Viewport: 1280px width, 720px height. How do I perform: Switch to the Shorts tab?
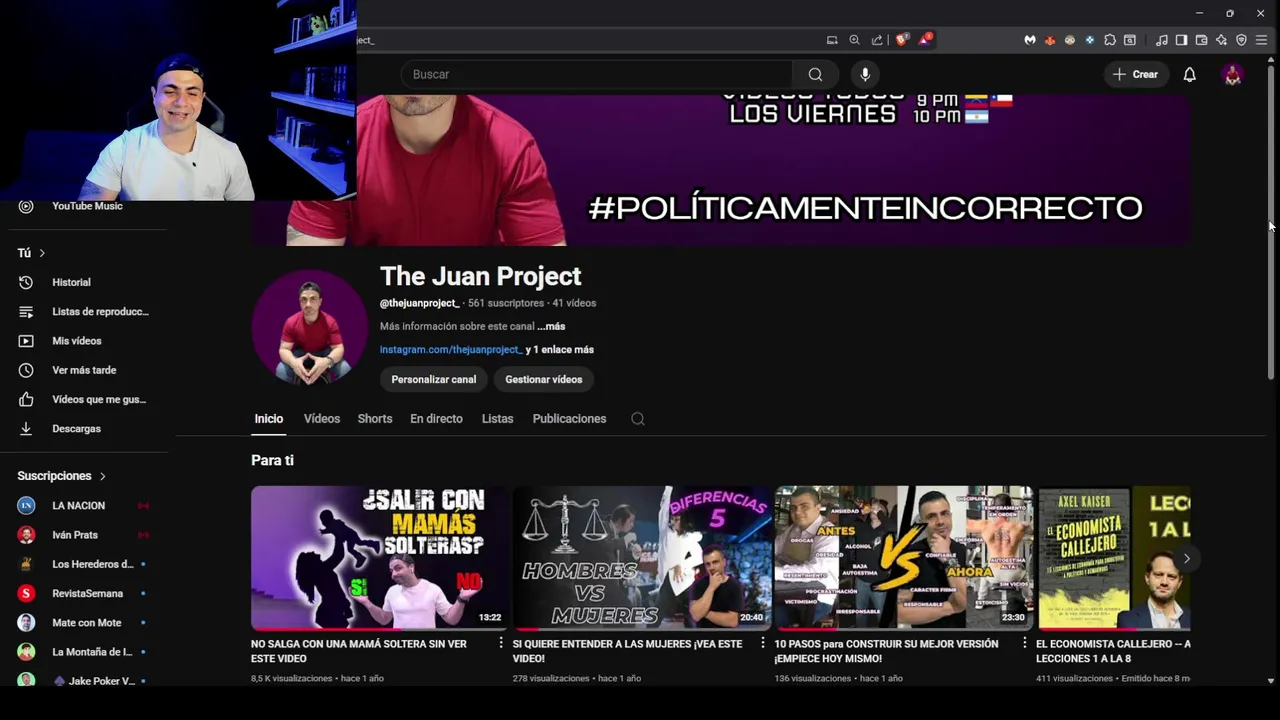pyautogui.click(x=375, y=419)
